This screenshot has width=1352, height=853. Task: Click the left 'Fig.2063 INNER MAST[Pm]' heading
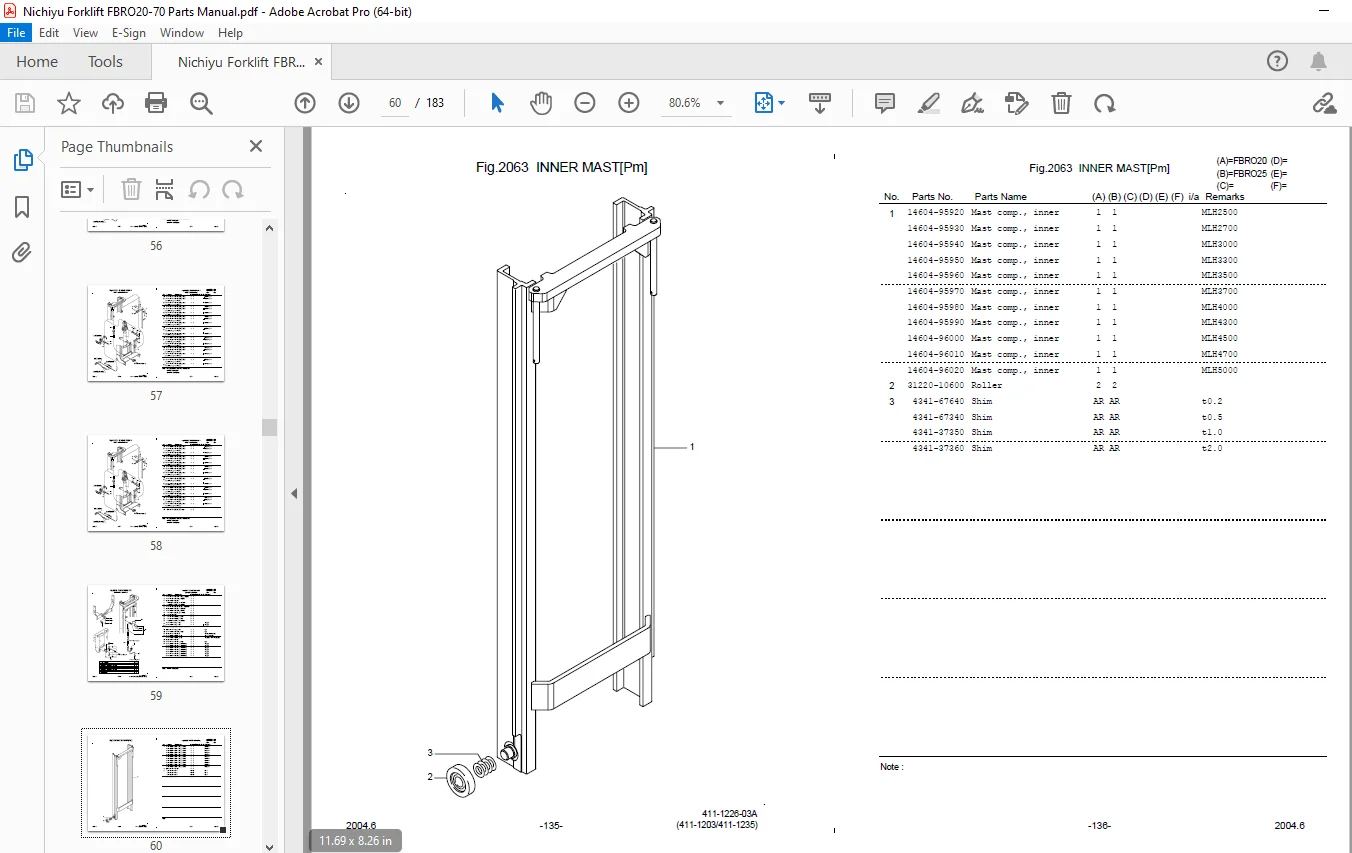561,167
